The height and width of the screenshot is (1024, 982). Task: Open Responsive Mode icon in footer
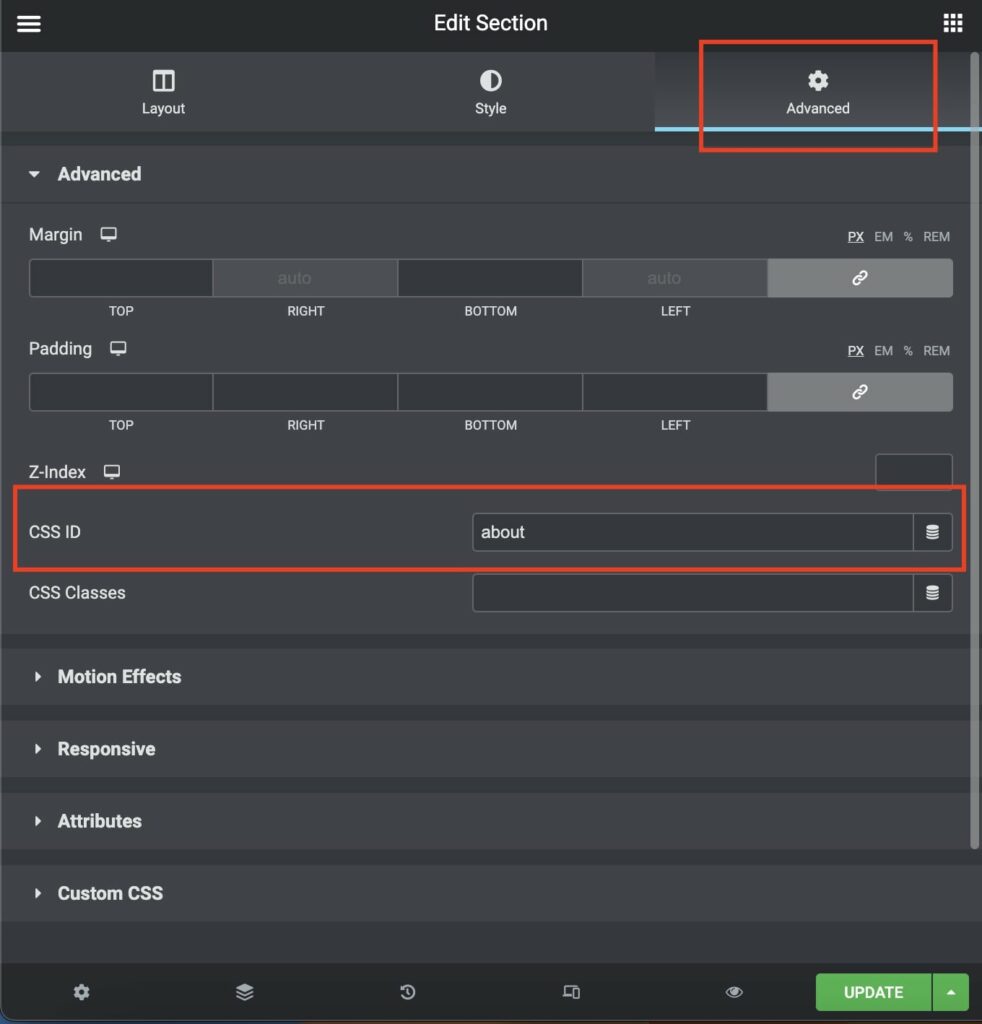click(x=571, y=992)
